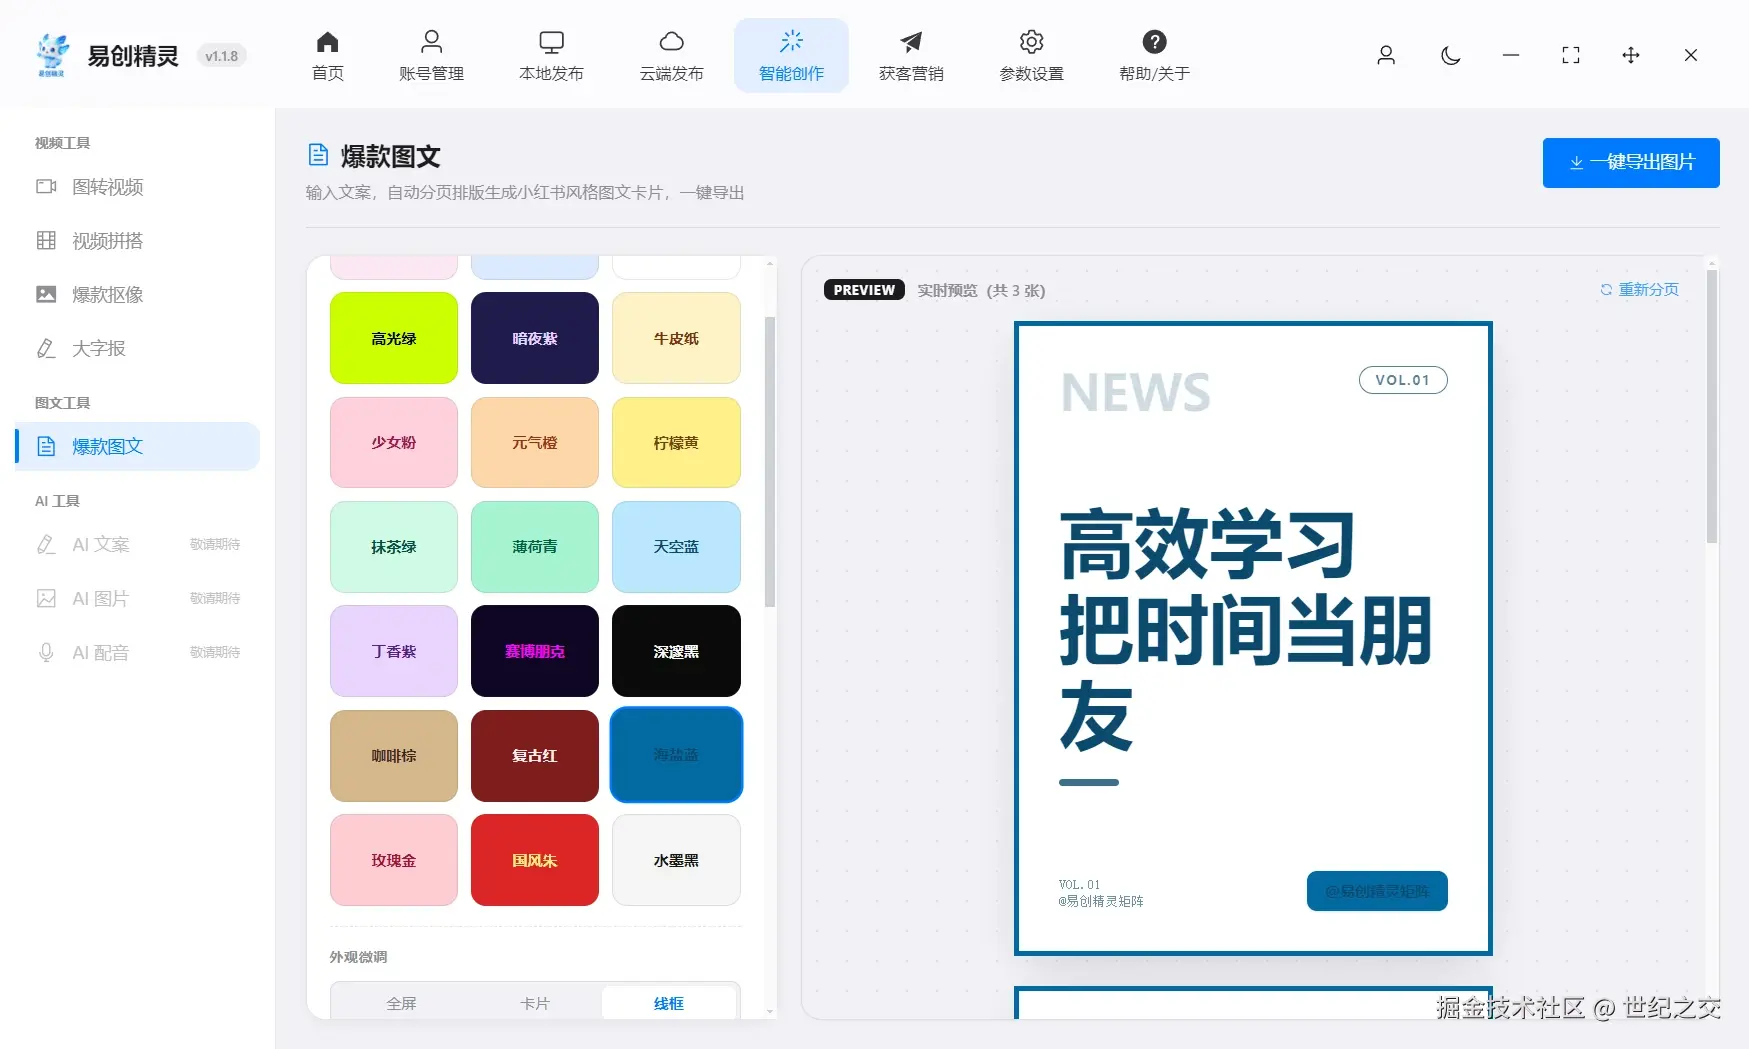Switch to the 智能创作 tab
The width and height of the screenshot is (1749, 1049).
tap(791, 55)
